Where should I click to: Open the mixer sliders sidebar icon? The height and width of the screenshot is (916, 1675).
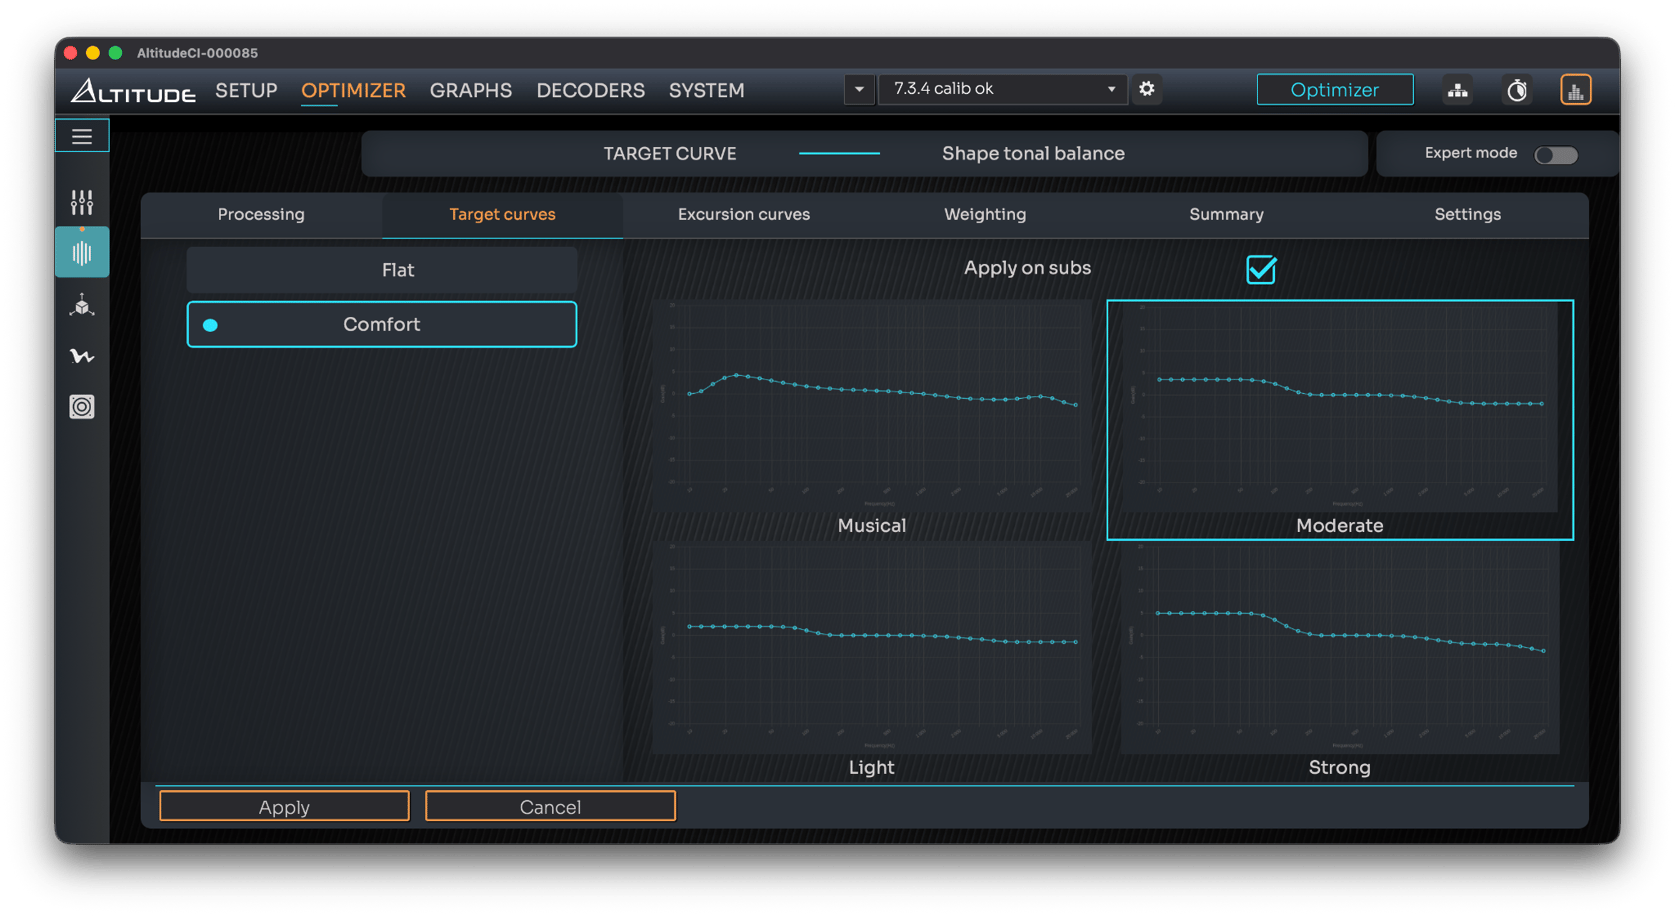pos(82,203)
